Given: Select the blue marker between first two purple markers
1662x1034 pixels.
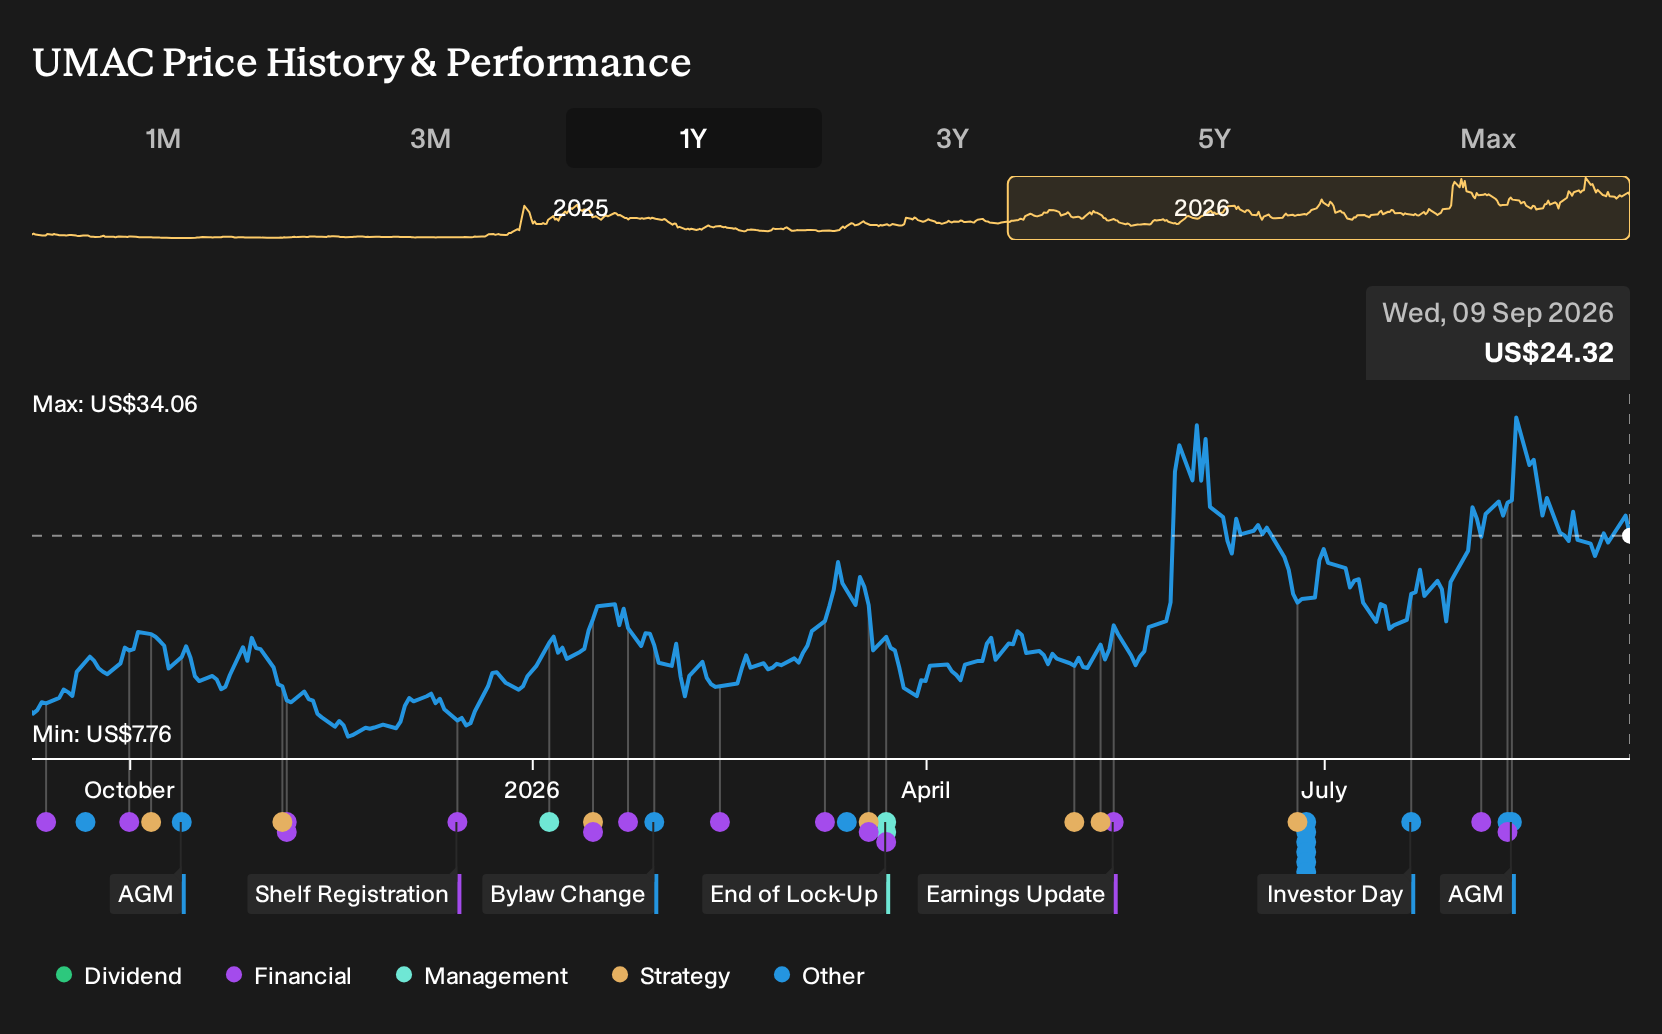Looking at the screenshot, I should (x=86, y=822).
